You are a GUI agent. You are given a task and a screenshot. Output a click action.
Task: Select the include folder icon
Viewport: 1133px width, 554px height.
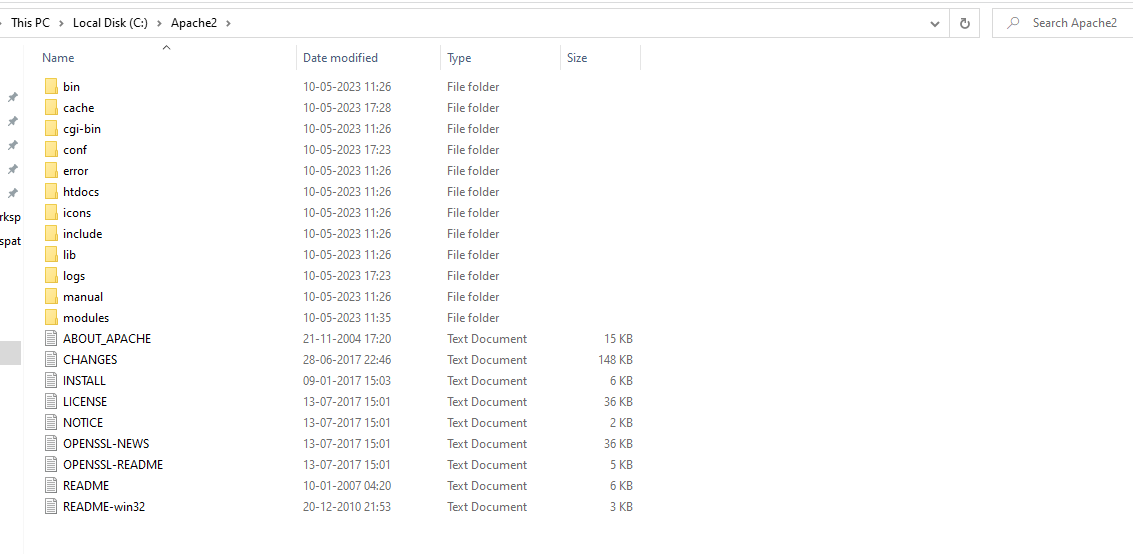coord(51,233)
